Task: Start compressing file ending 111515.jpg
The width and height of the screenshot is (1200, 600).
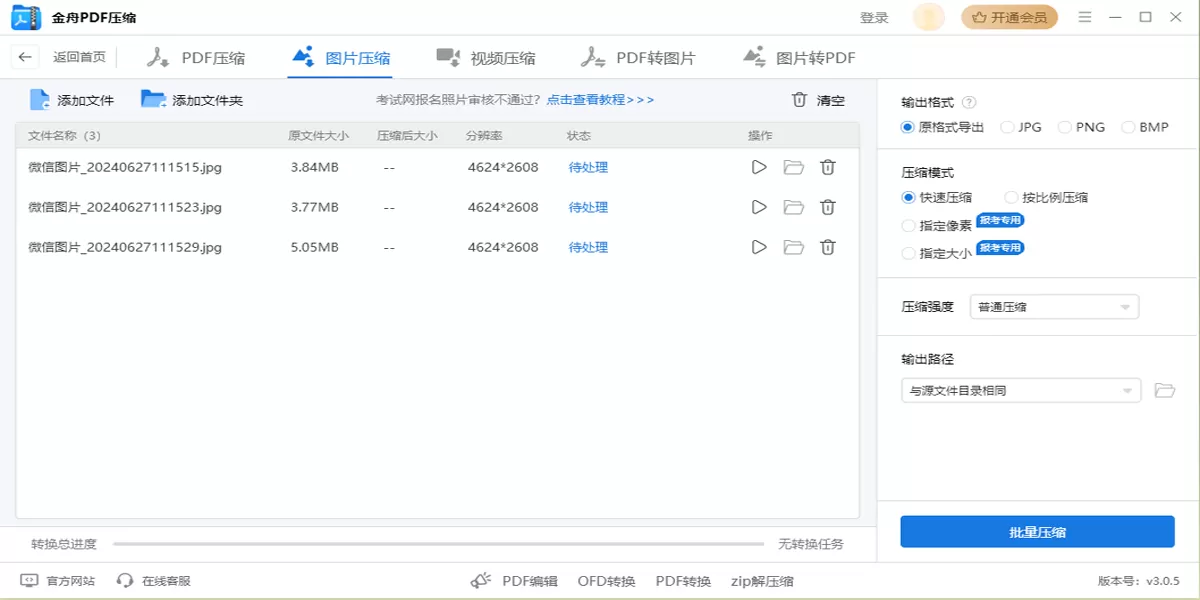Action: click(759, 167)
